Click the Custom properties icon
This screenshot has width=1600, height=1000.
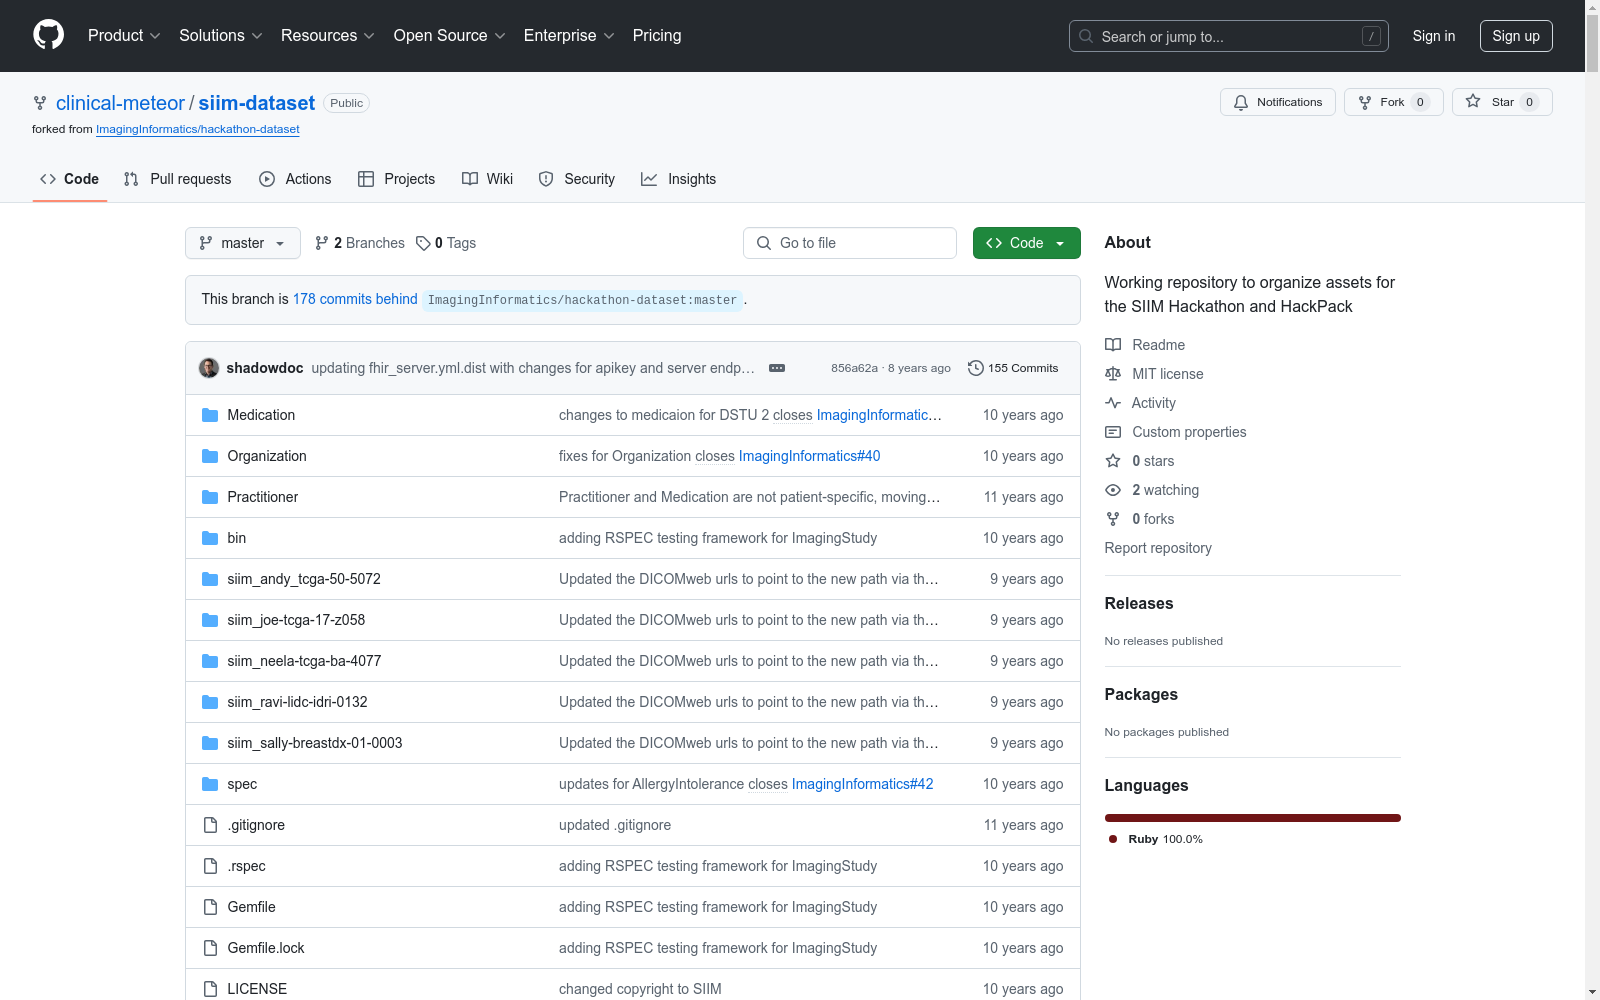pyautogui.click(x=1113, y=432)
